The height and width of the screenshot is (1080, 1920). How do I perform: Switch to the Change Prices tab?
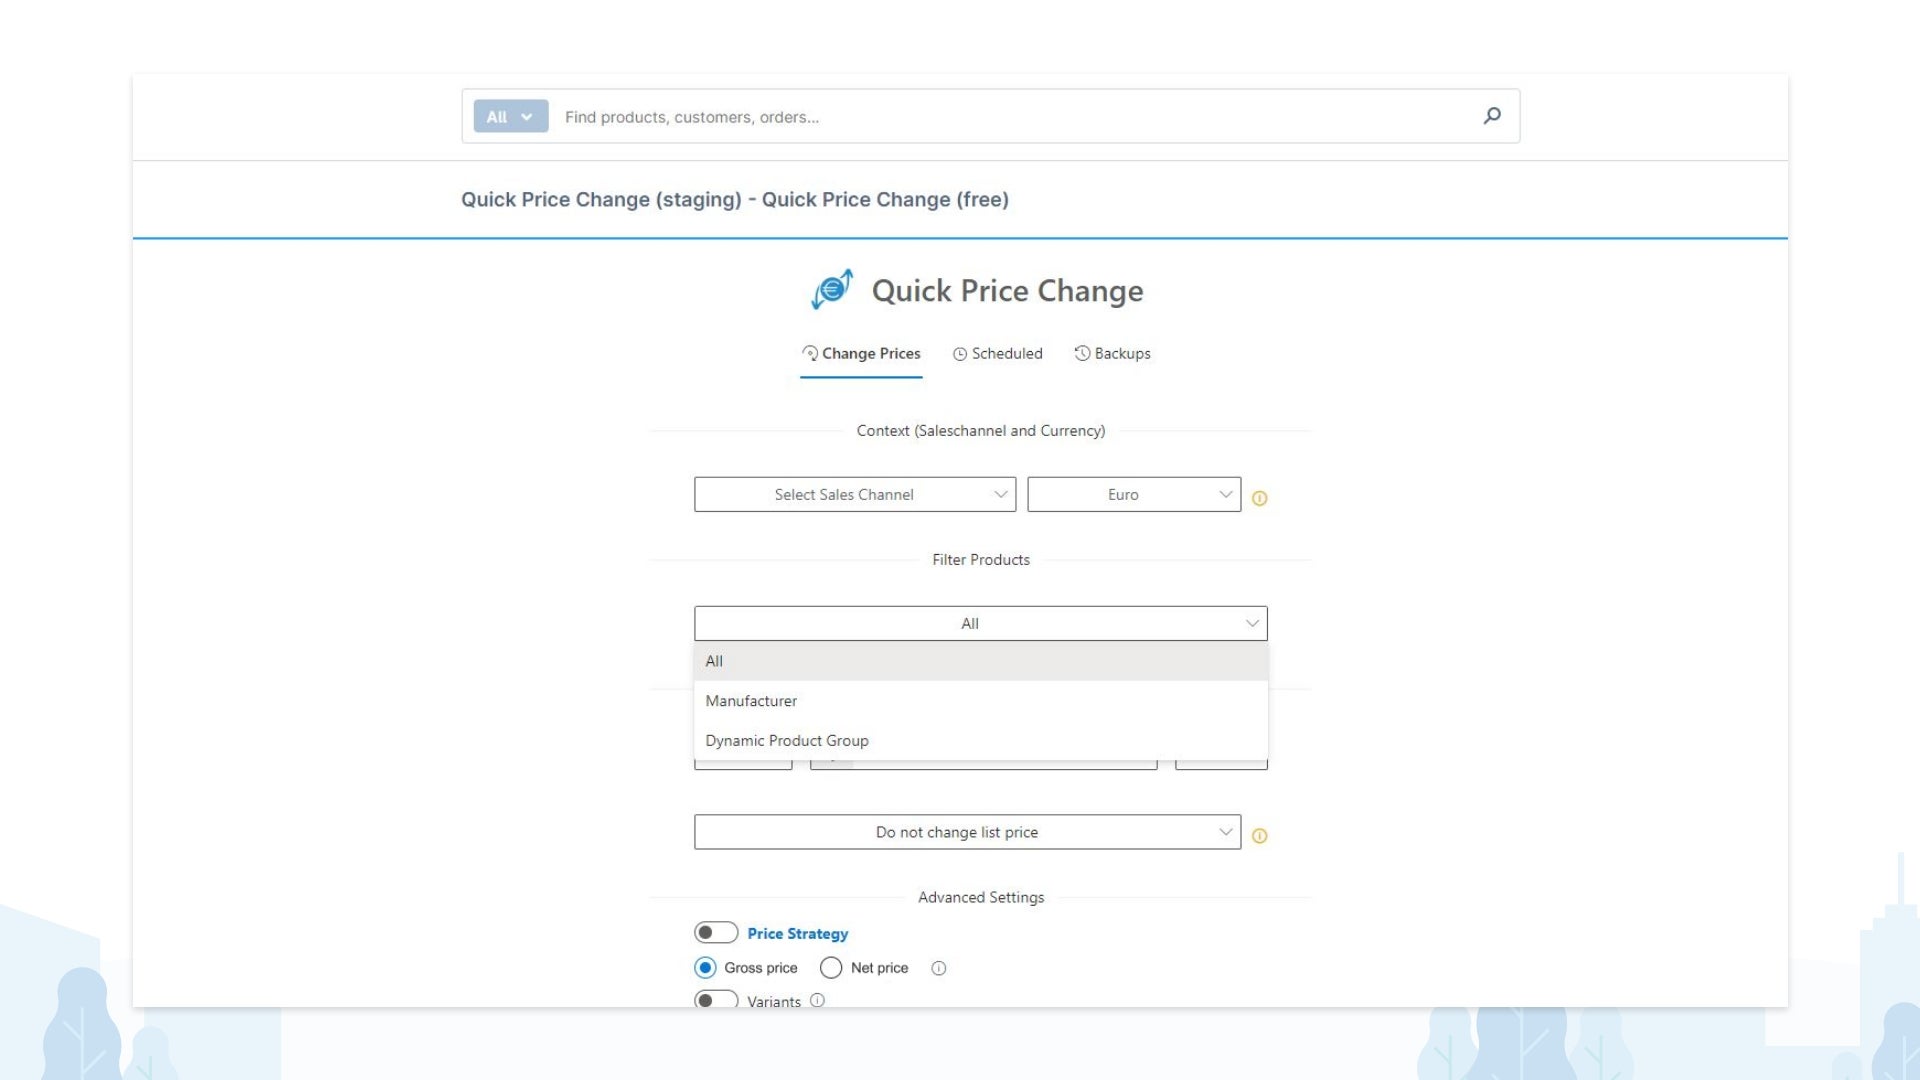pos(861,354)
